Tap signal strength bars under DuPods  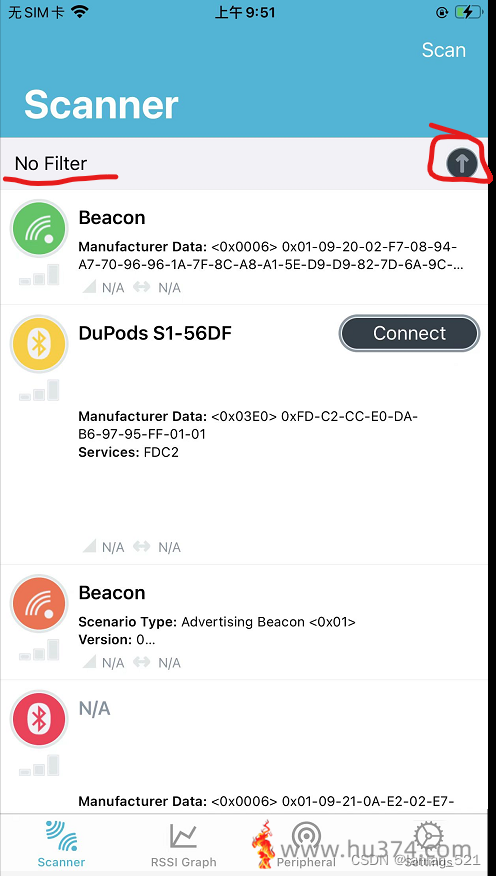39,390
